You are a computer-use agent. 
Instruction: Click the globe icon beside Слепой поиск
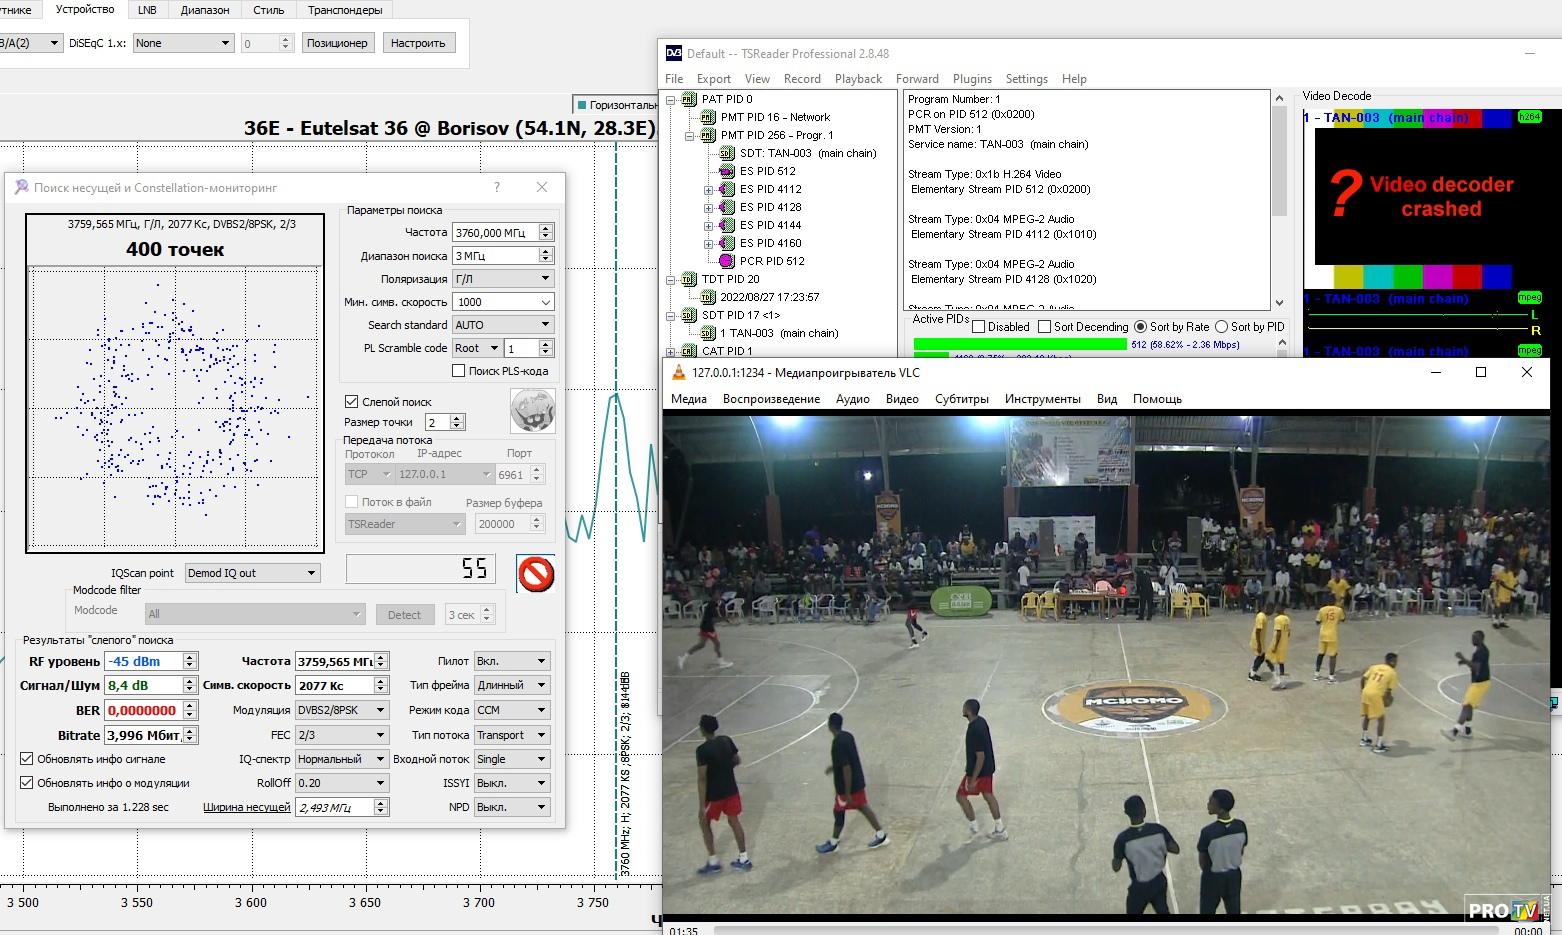point(532,411)
